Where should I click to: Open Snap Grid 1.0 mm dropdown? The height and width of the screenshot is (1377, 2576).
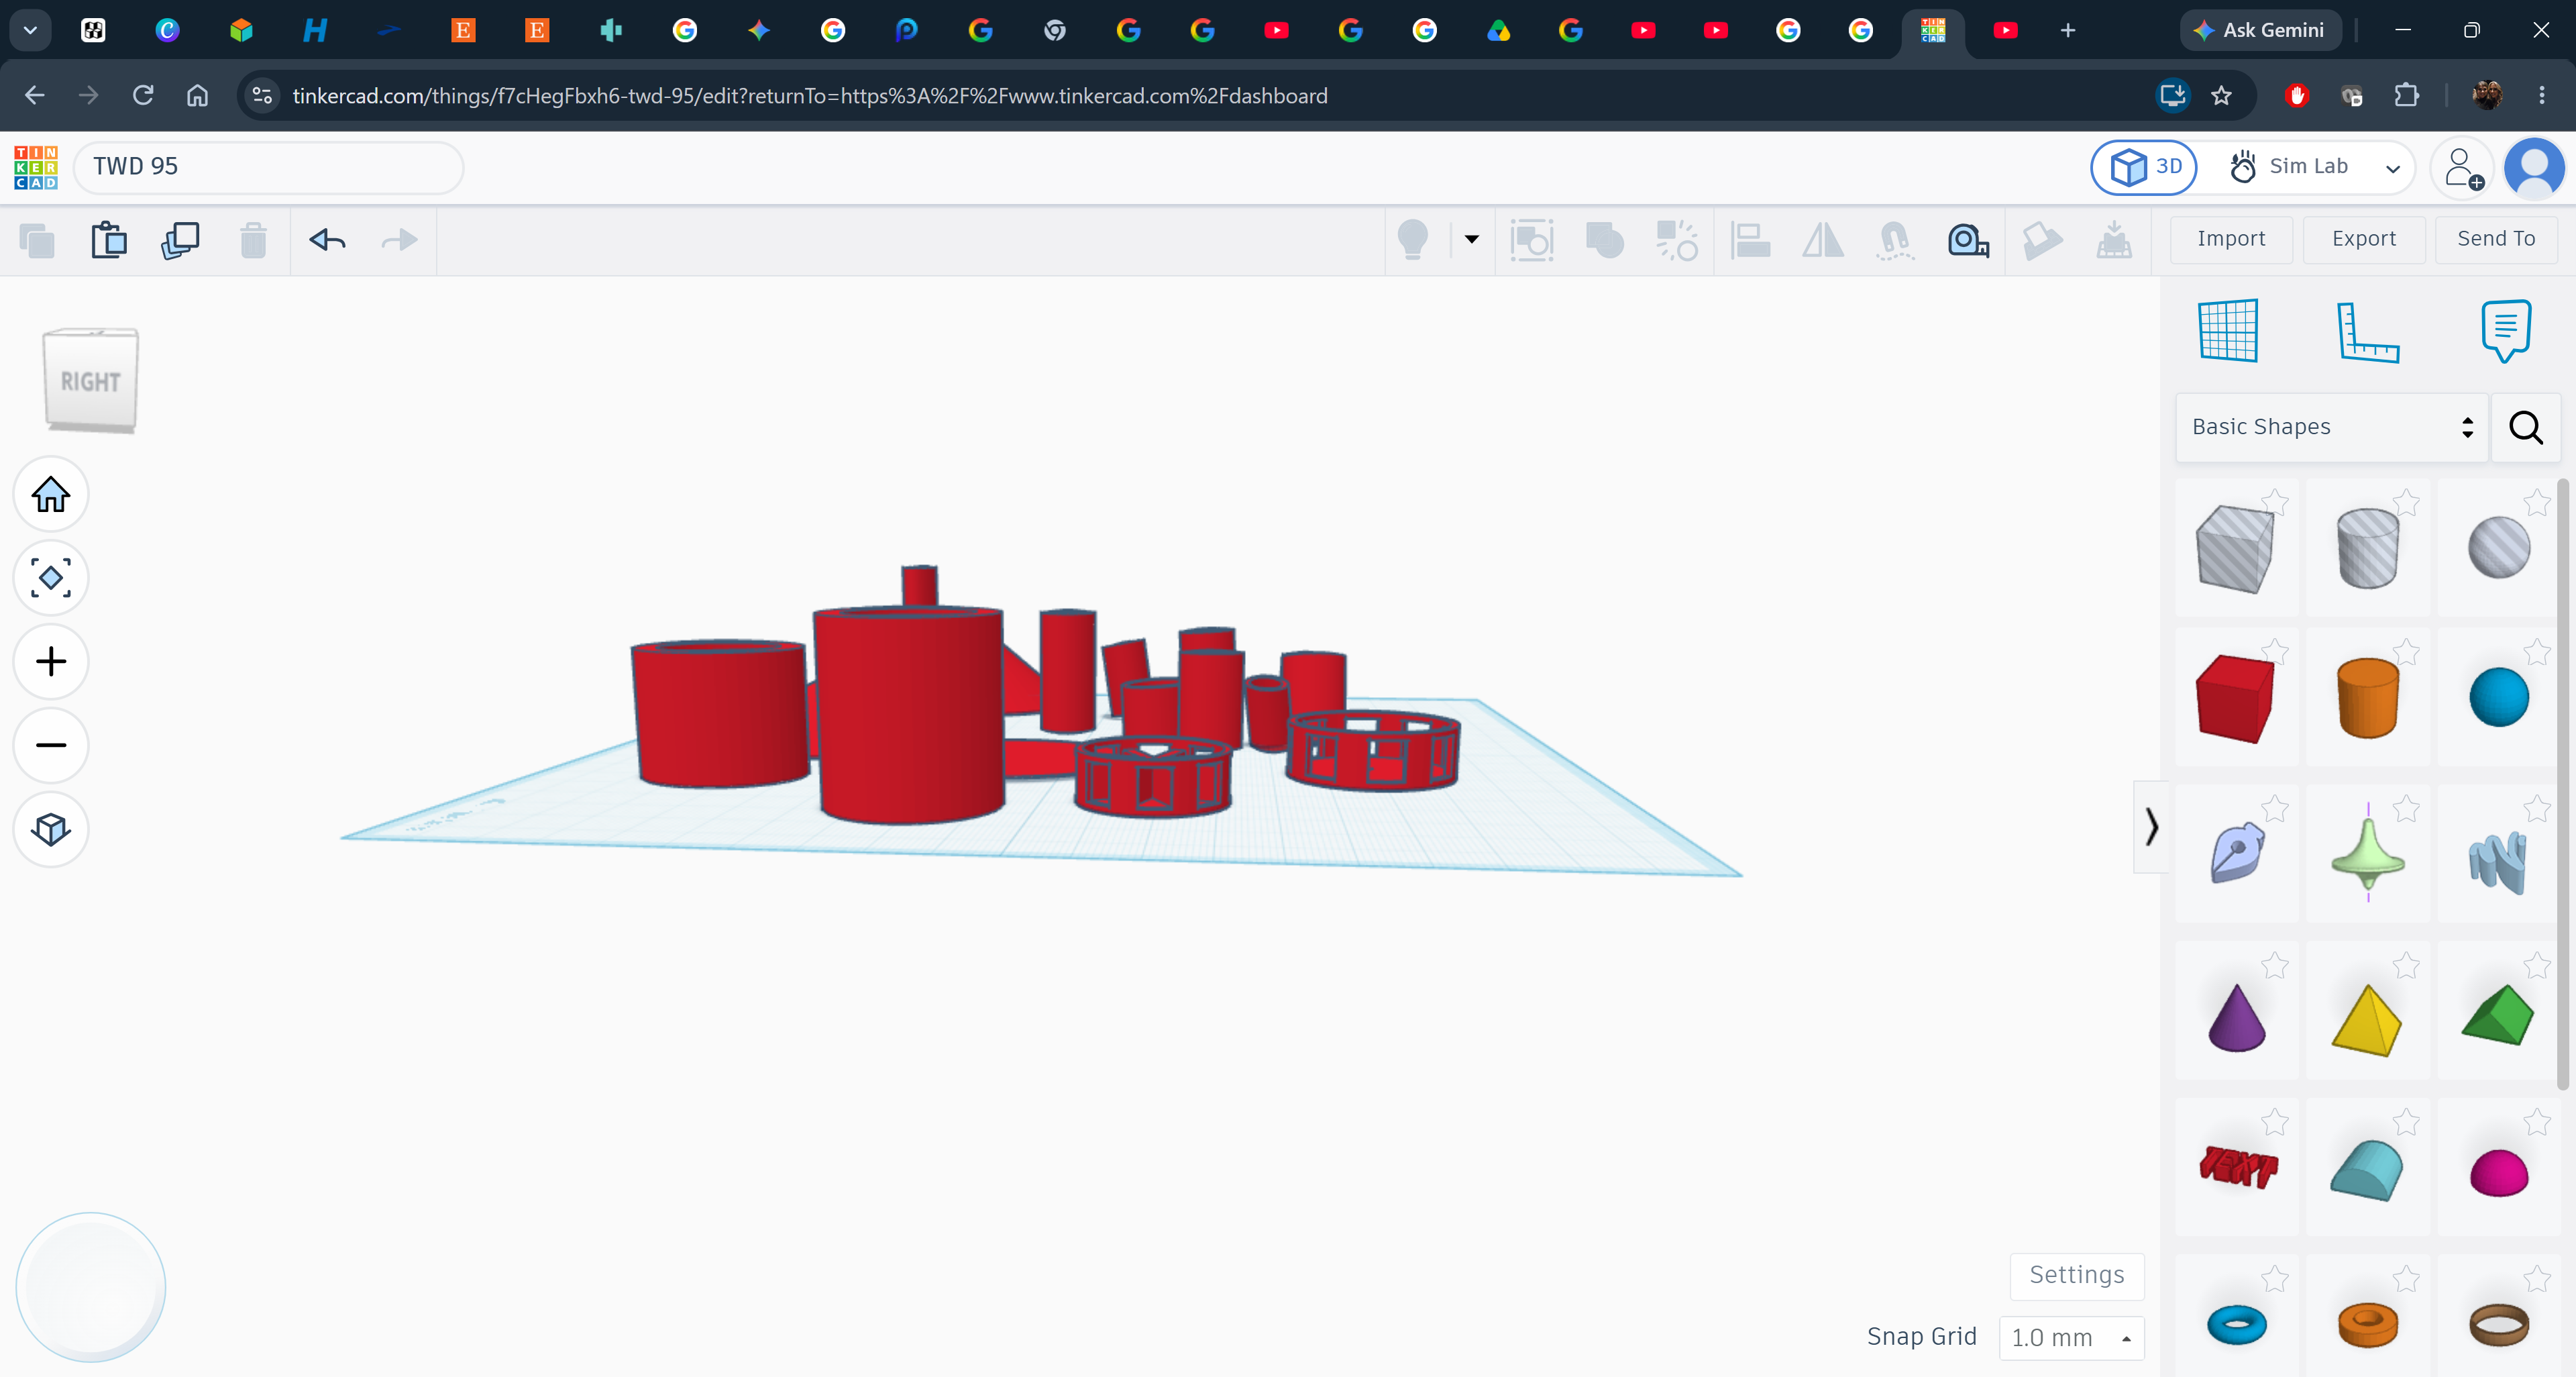[2071, 1338]
